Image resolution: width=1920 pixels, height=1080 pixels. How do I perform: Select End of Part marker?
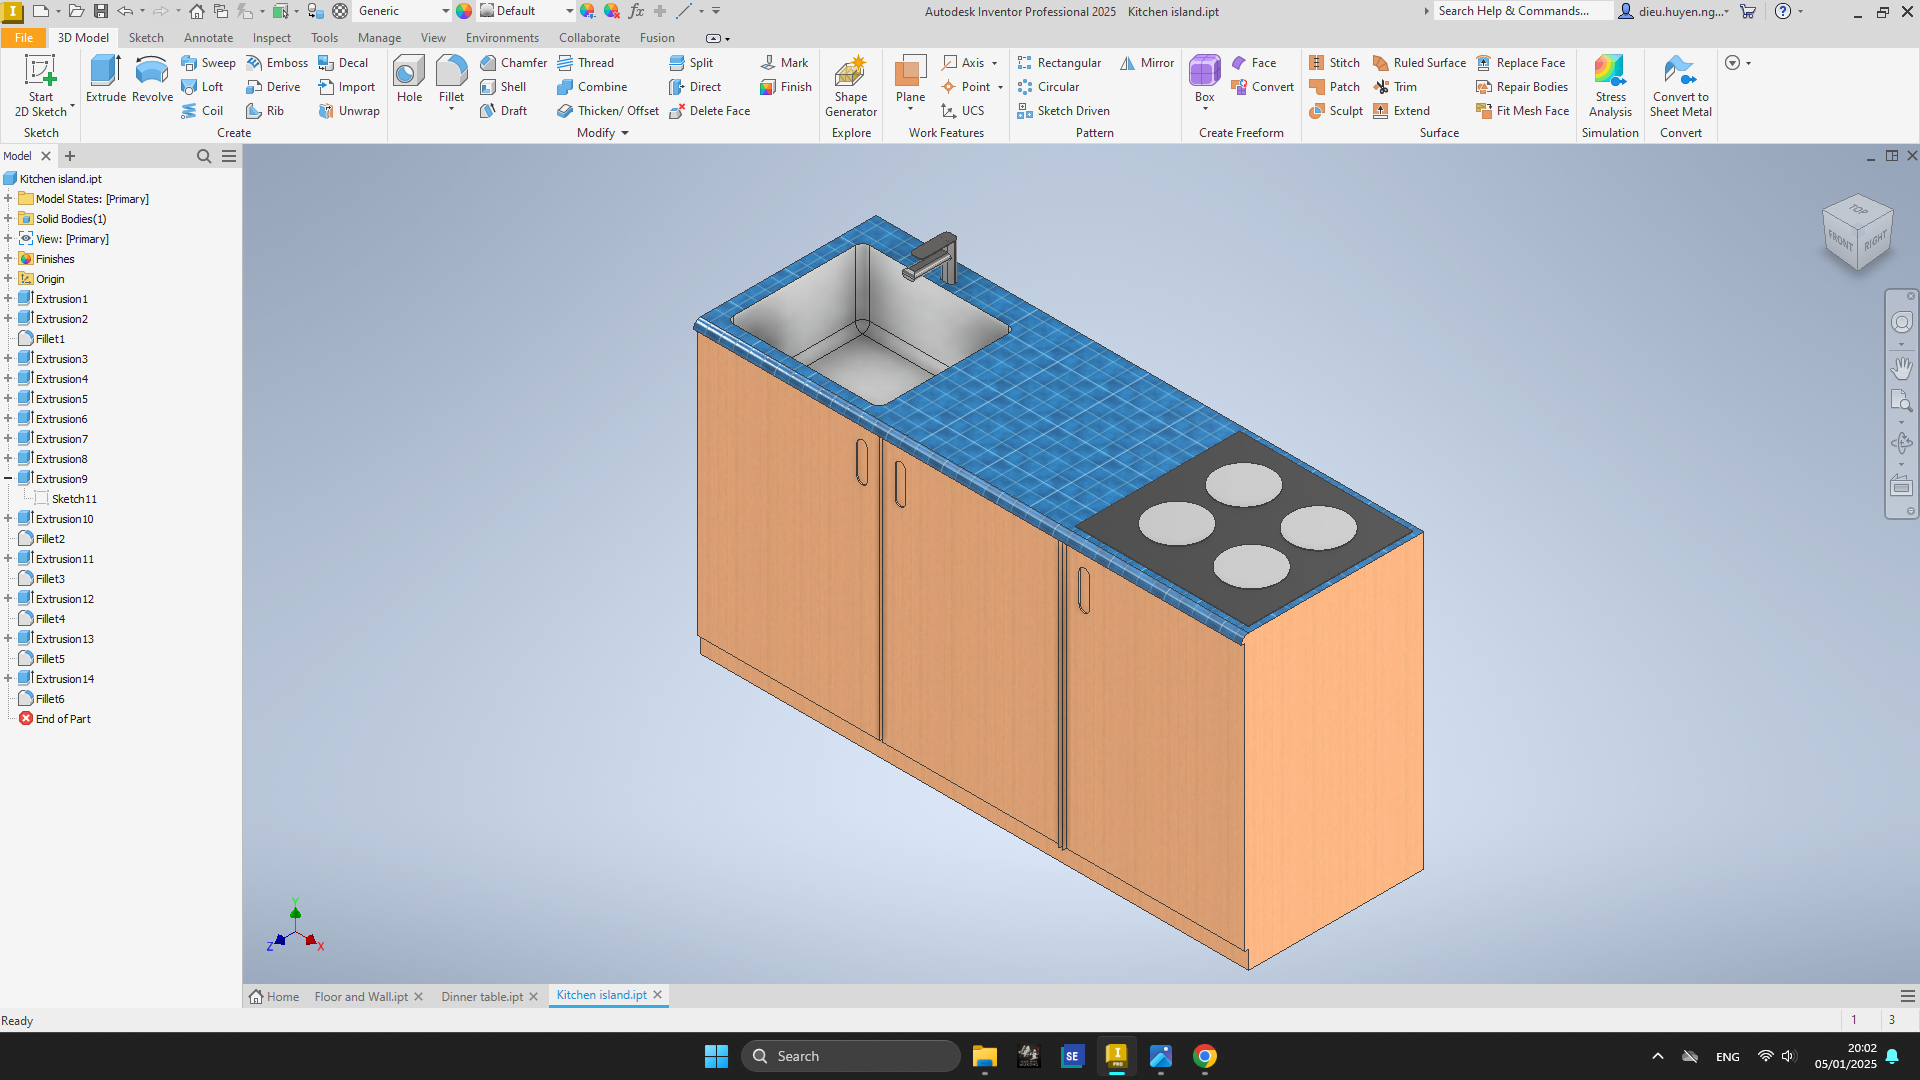[x=63, y=719]
